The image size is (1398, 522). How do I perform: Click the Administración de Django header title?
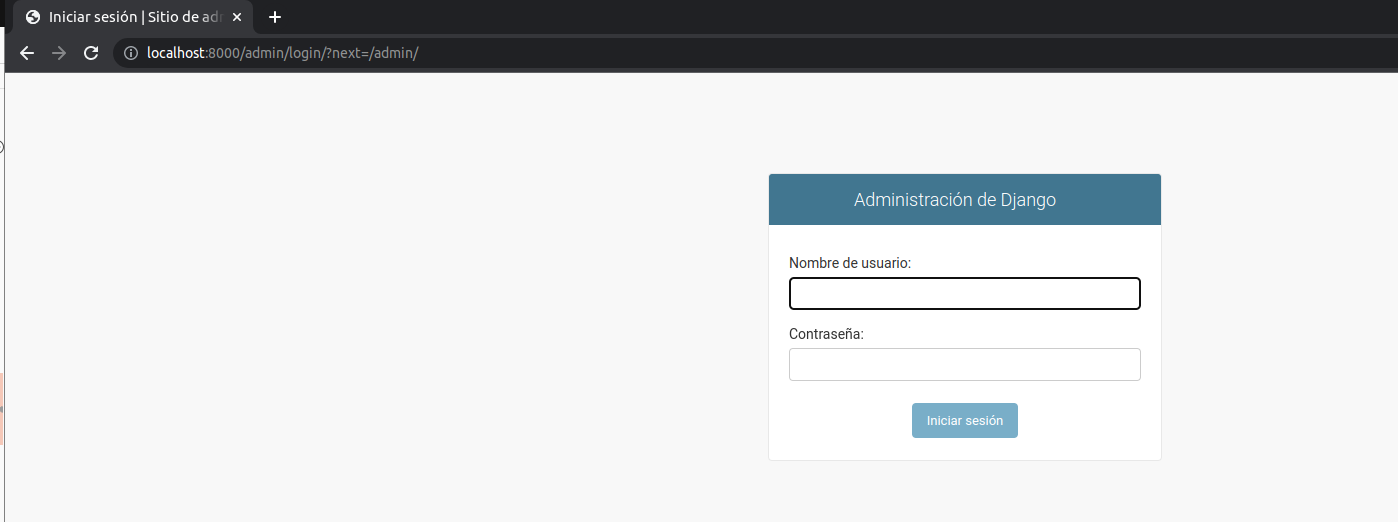954,200
